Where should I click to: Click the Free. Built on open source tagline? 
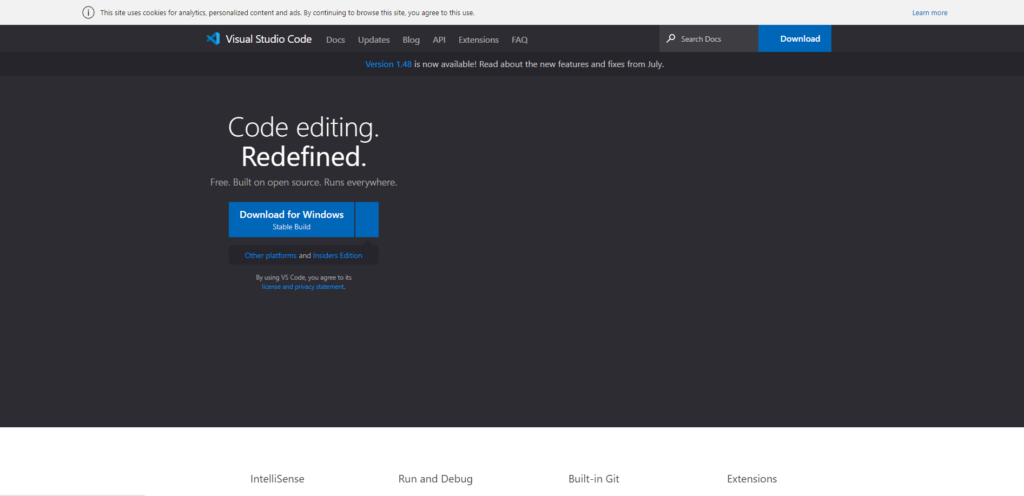pyautogui.click(x=304, y=182)
